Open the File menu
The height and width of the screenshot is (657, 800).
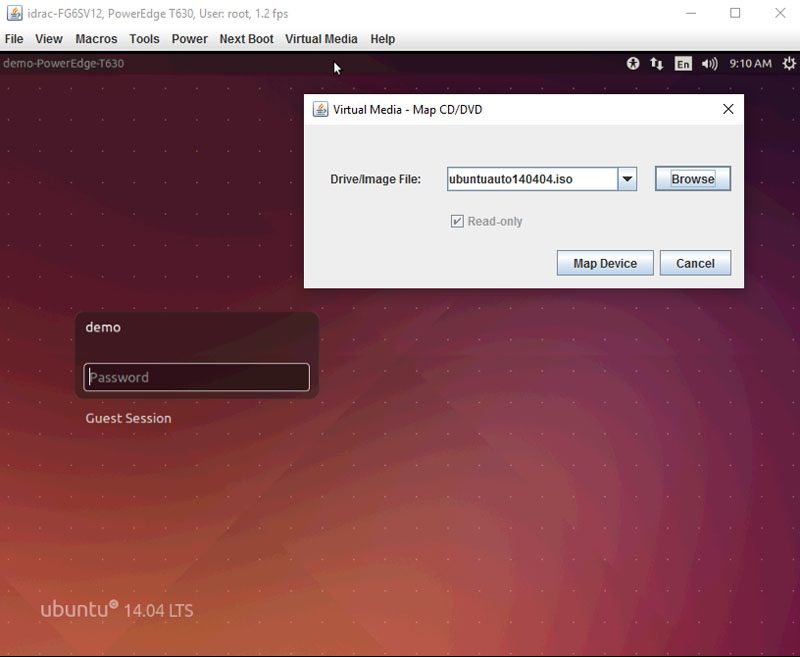click(x=14, y=39)
